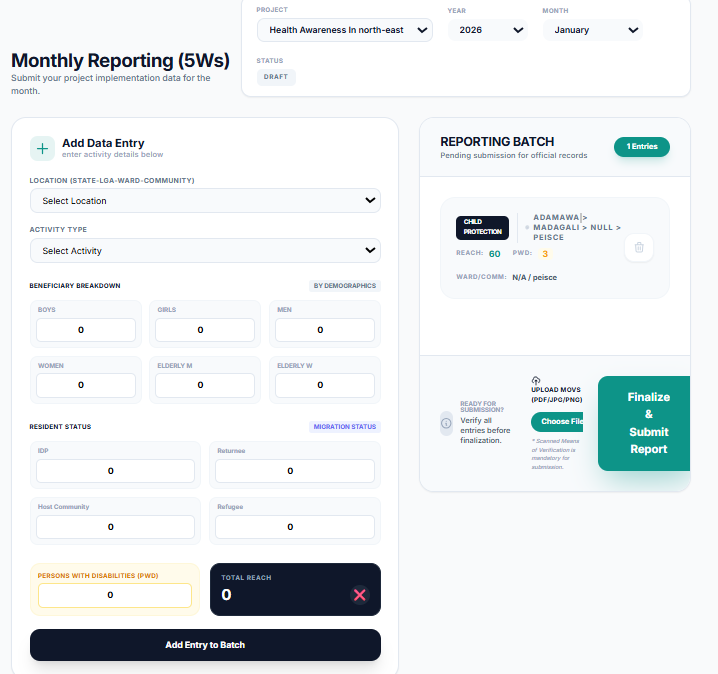Click the Returnee input field
Image resolution: width=718 pixels, height=674 pixels.
click(295, 471)
